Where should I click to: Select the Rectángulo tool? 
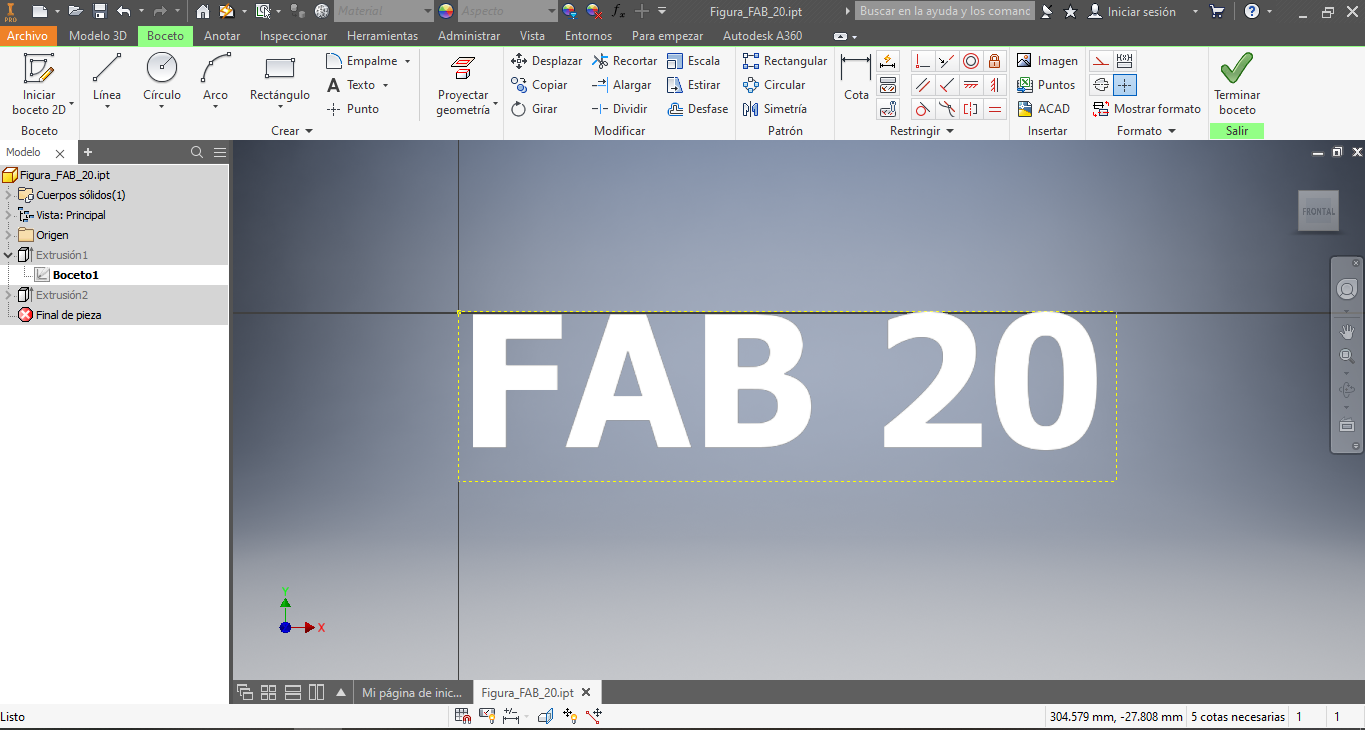point(280,78)
